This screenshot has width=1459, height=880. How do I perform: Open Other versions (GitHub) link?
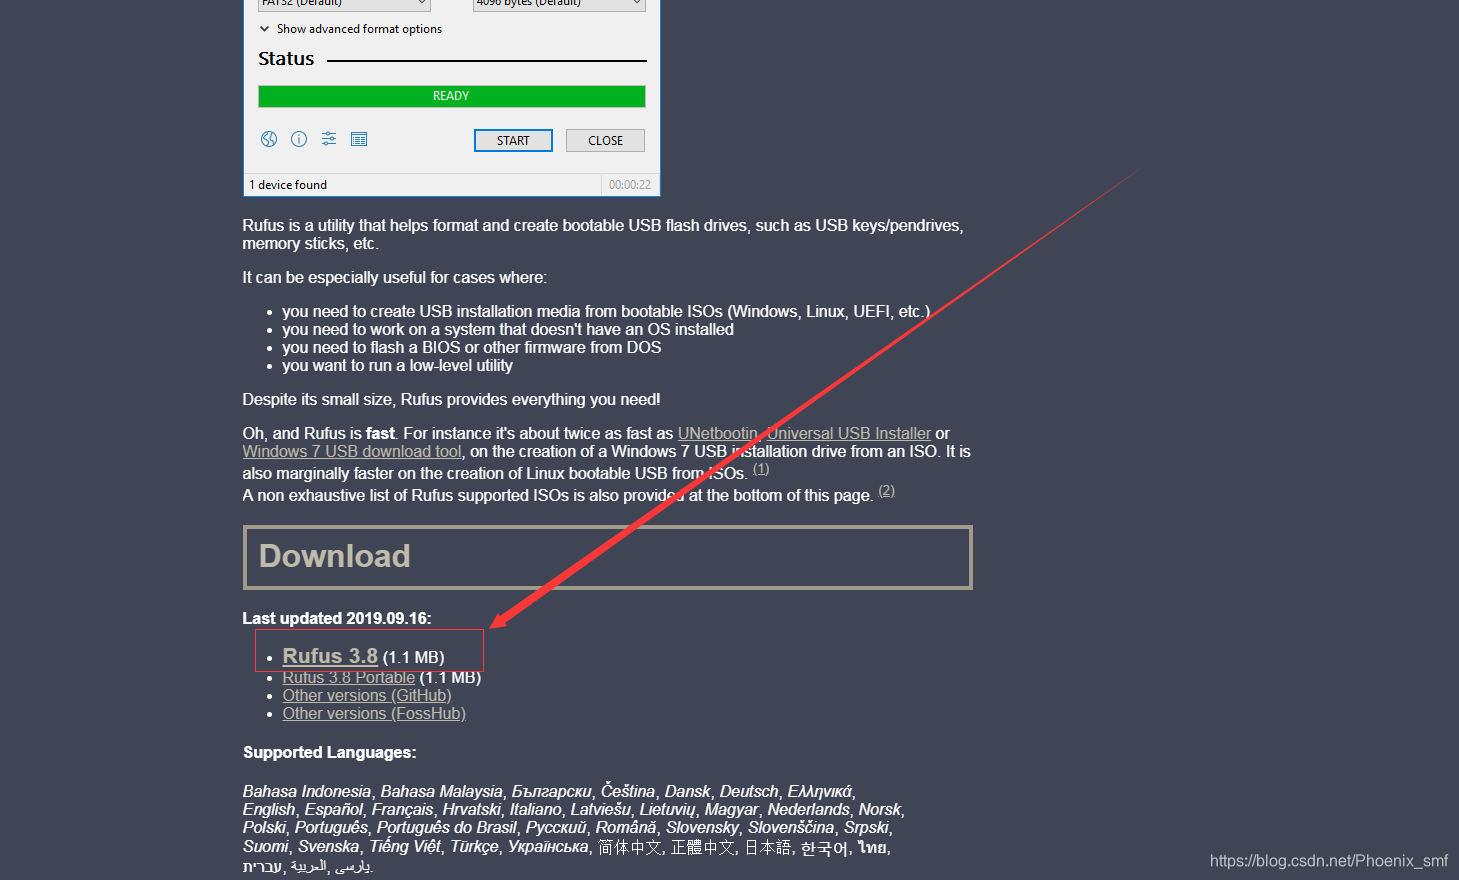tap(367, 695)
